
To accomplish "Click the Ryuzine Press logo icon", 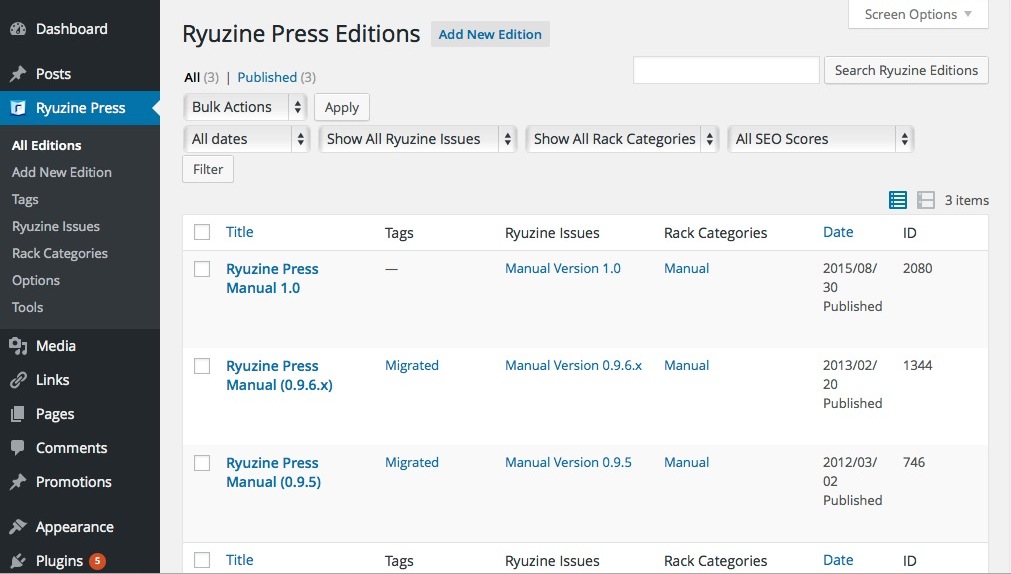I will coord(18,108).
